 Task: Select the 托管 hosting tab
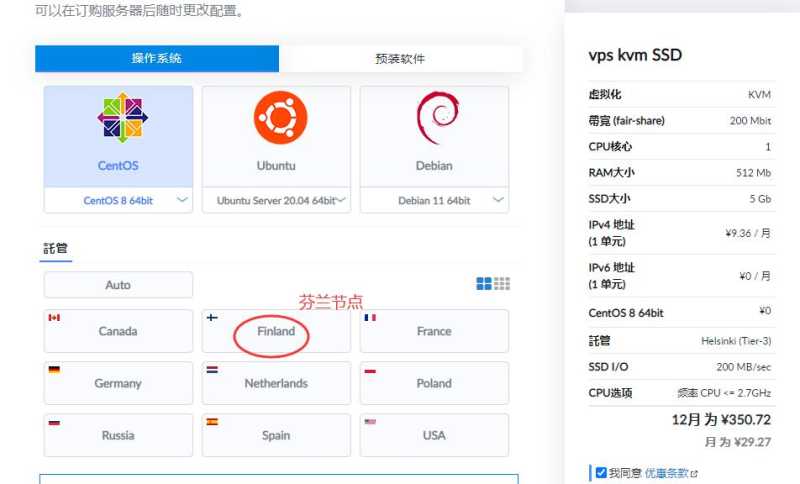click(x=56, y=249)
